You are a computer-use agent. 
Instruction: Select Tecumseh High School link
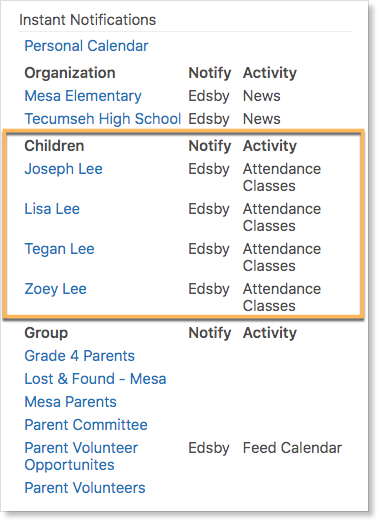click(x=103, y=119)
